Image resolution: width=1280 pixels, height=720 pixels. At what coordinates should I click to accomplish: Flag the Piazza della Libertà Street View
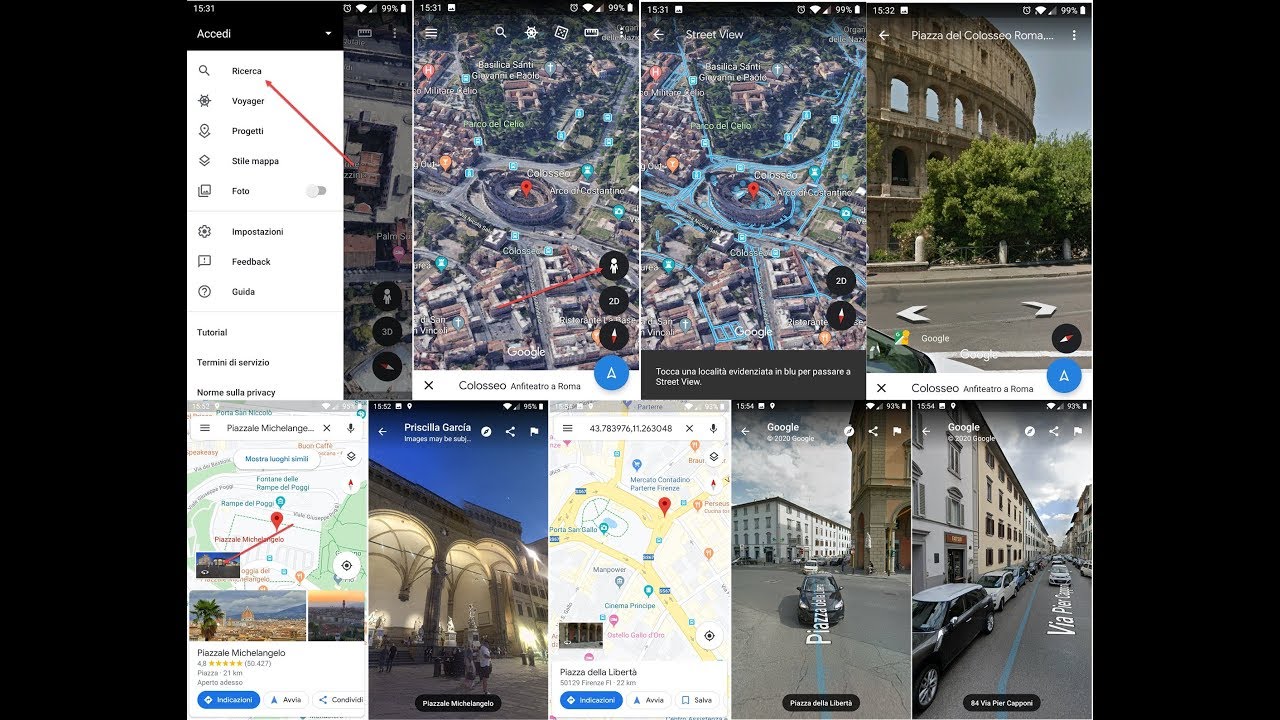[x=897, y=431]
